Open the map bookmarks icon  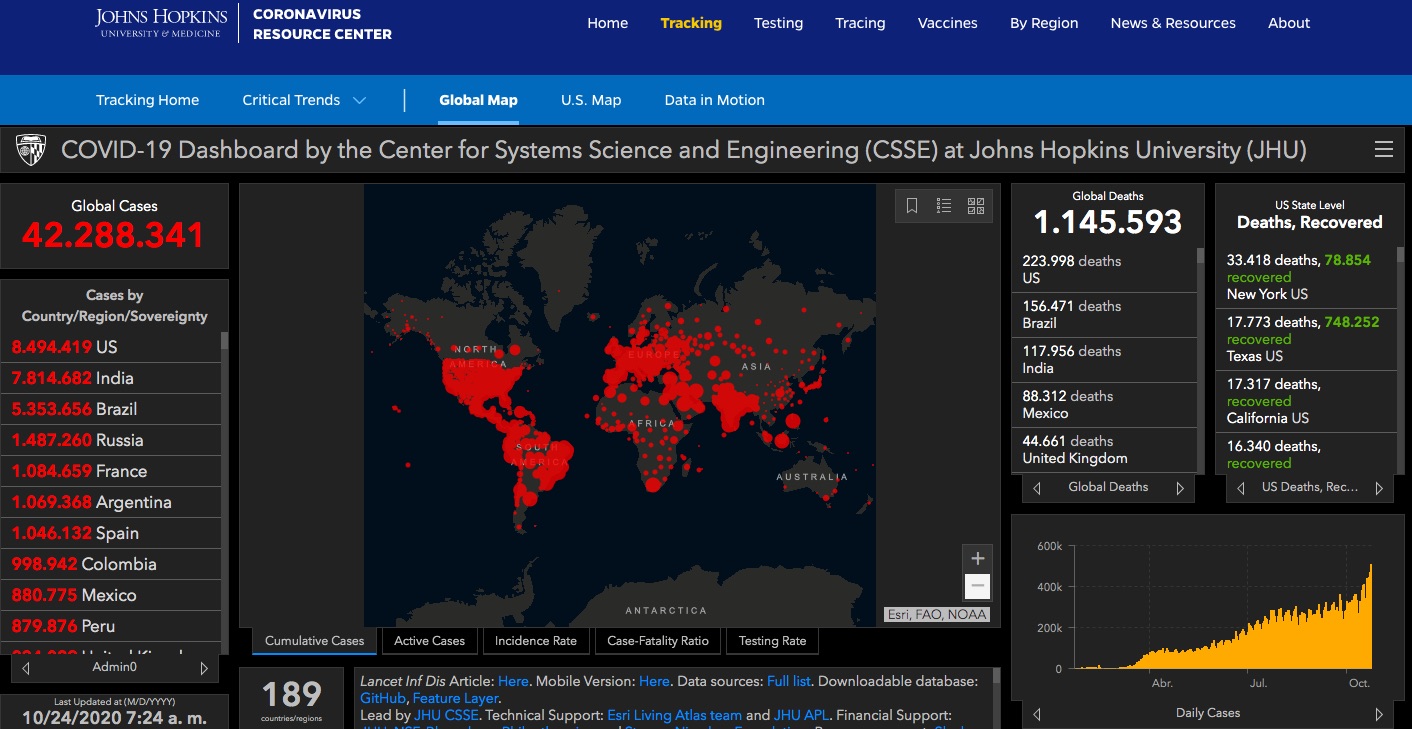tap(912, 206)
